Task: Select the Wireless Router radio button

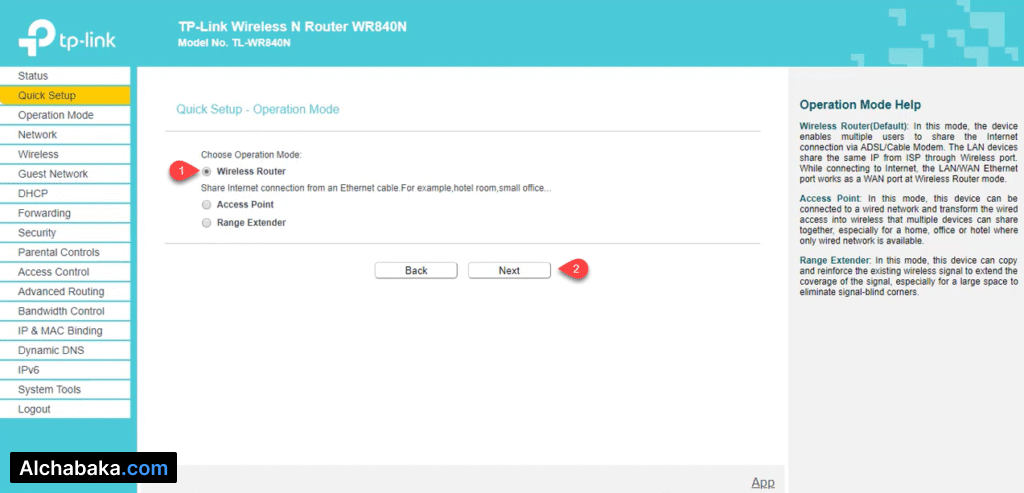Action: [206, 172]
